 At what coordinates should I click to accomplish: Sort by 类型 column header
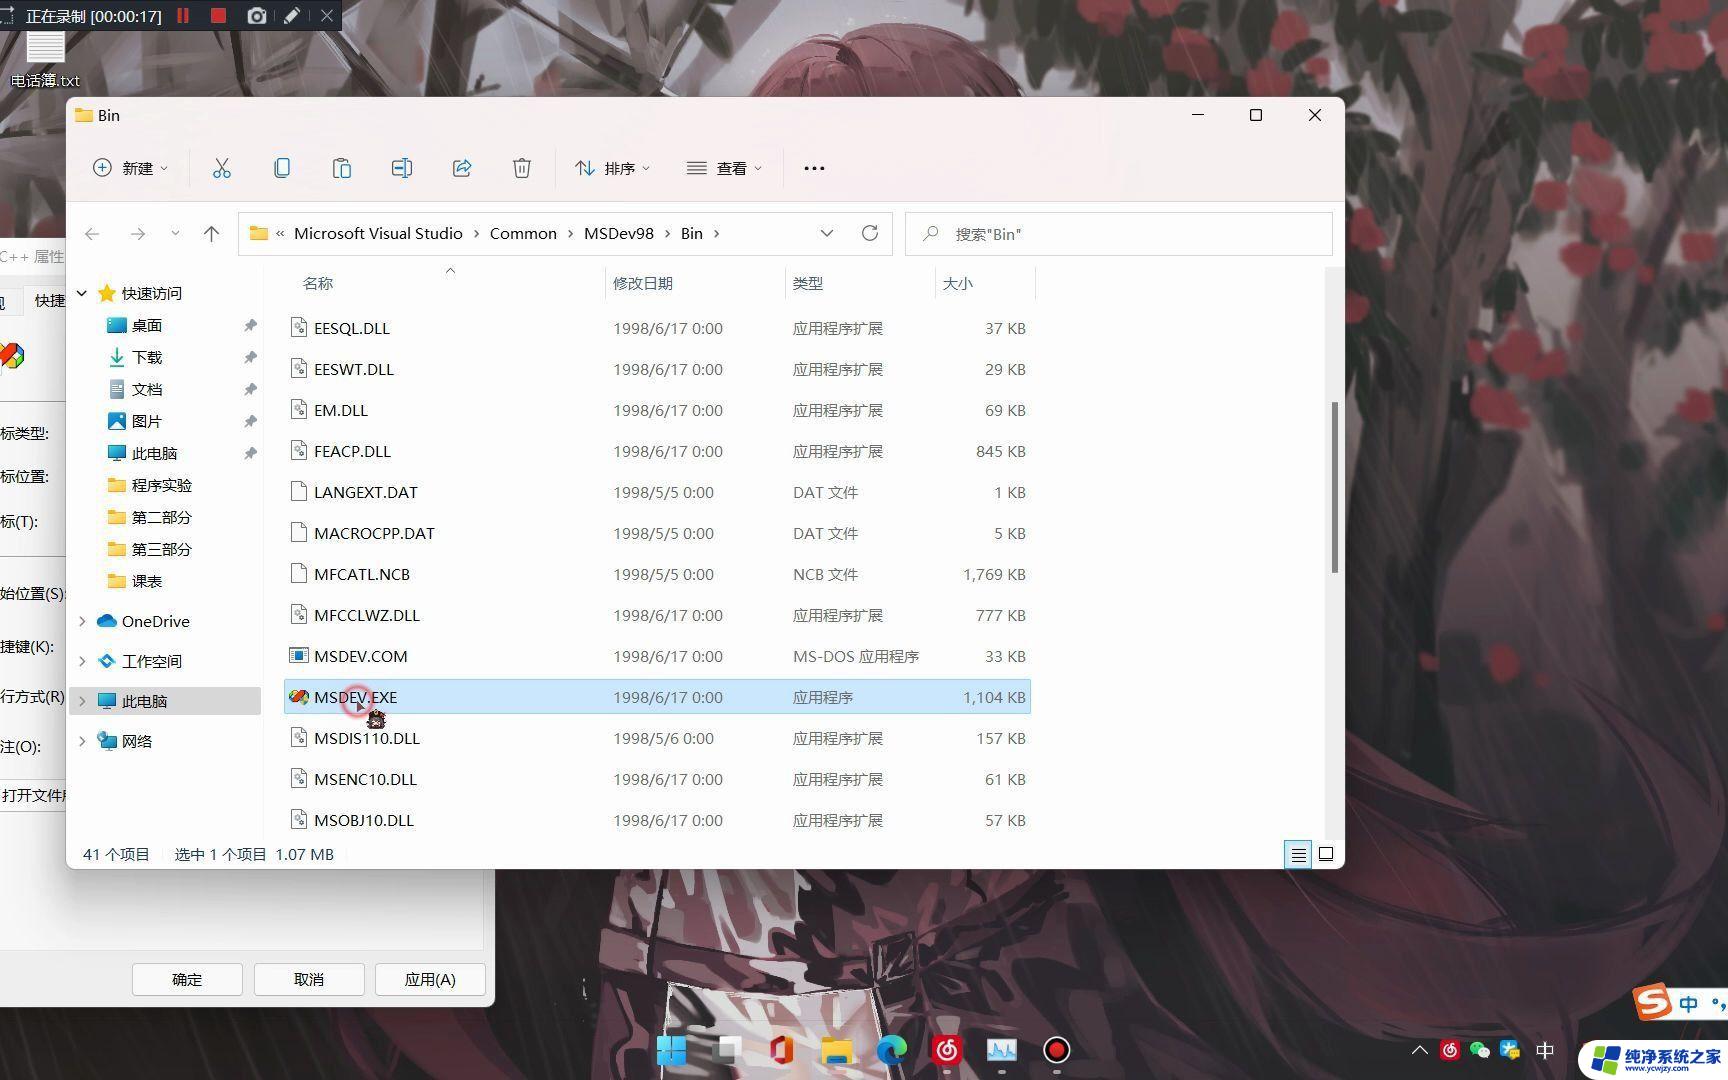(808, 283)
